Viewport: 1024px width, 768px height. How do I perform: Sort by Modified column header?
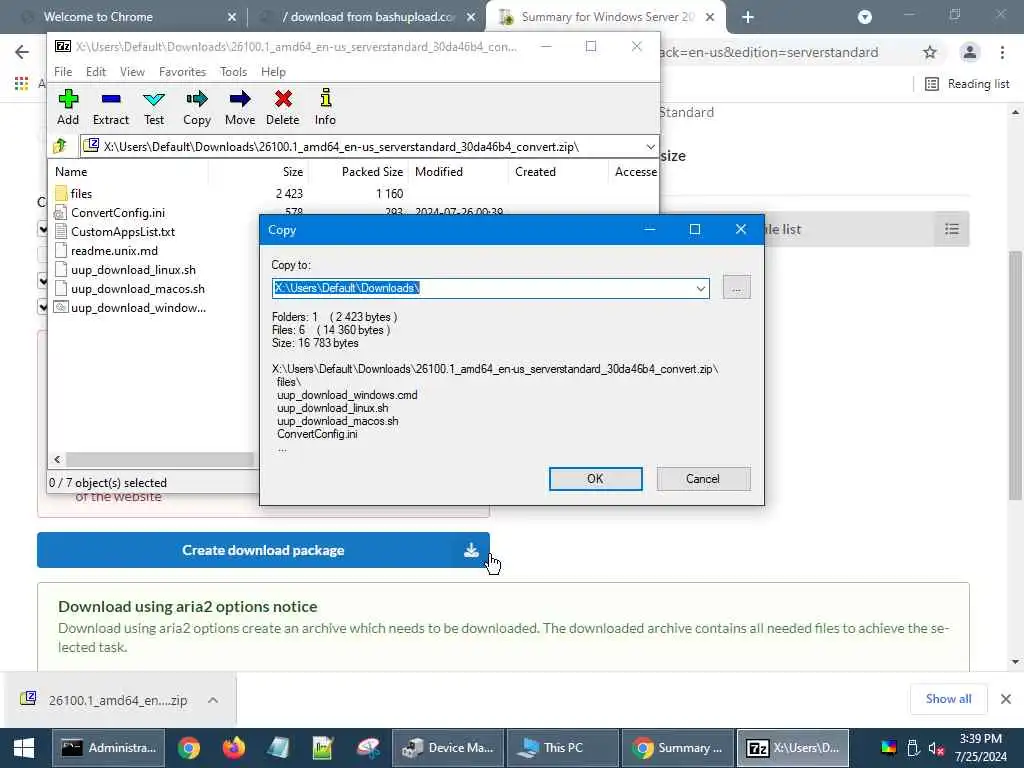pos(458,172)
